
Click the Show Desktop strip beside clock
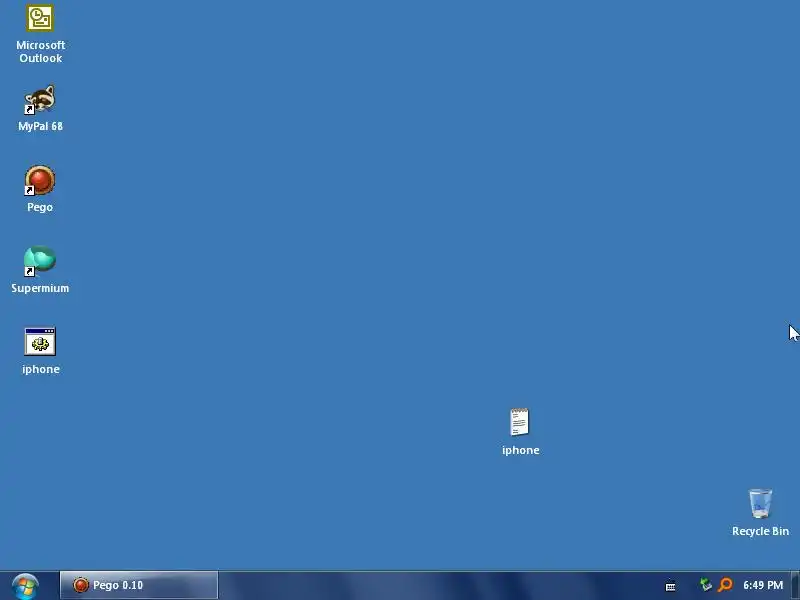click(x=796, y=585)
